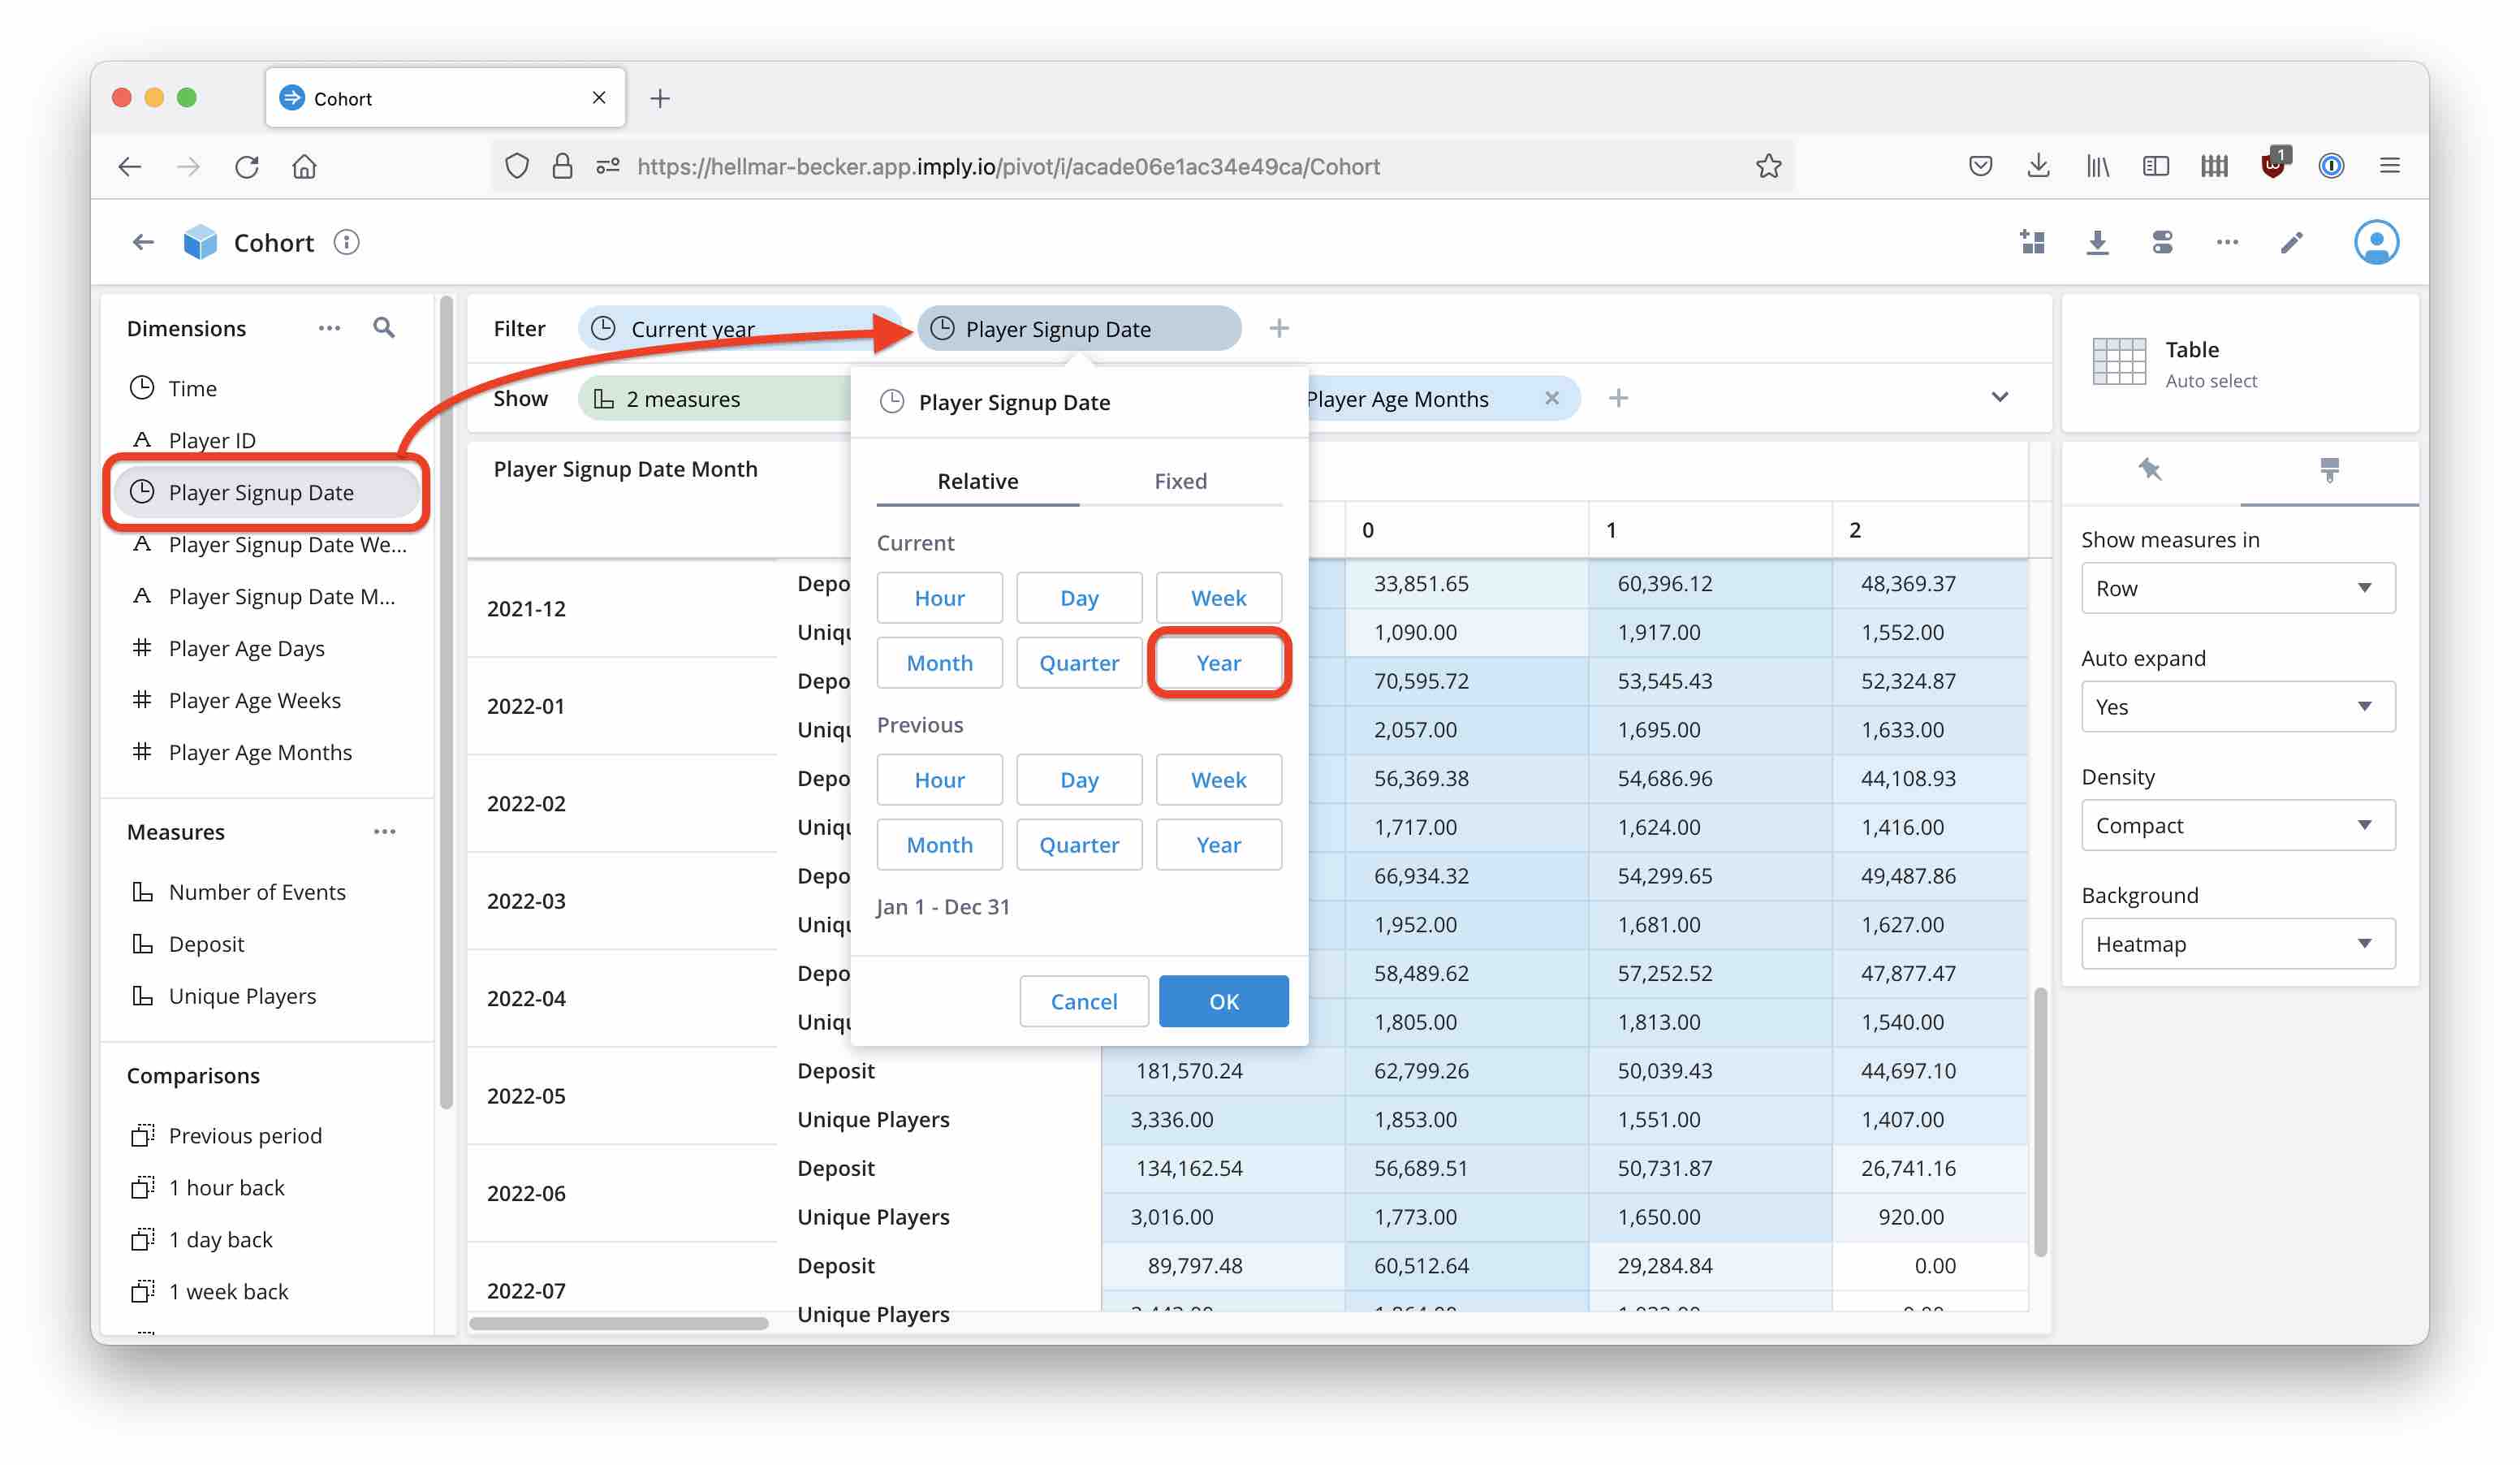Select Current Year relative option

1218,663
